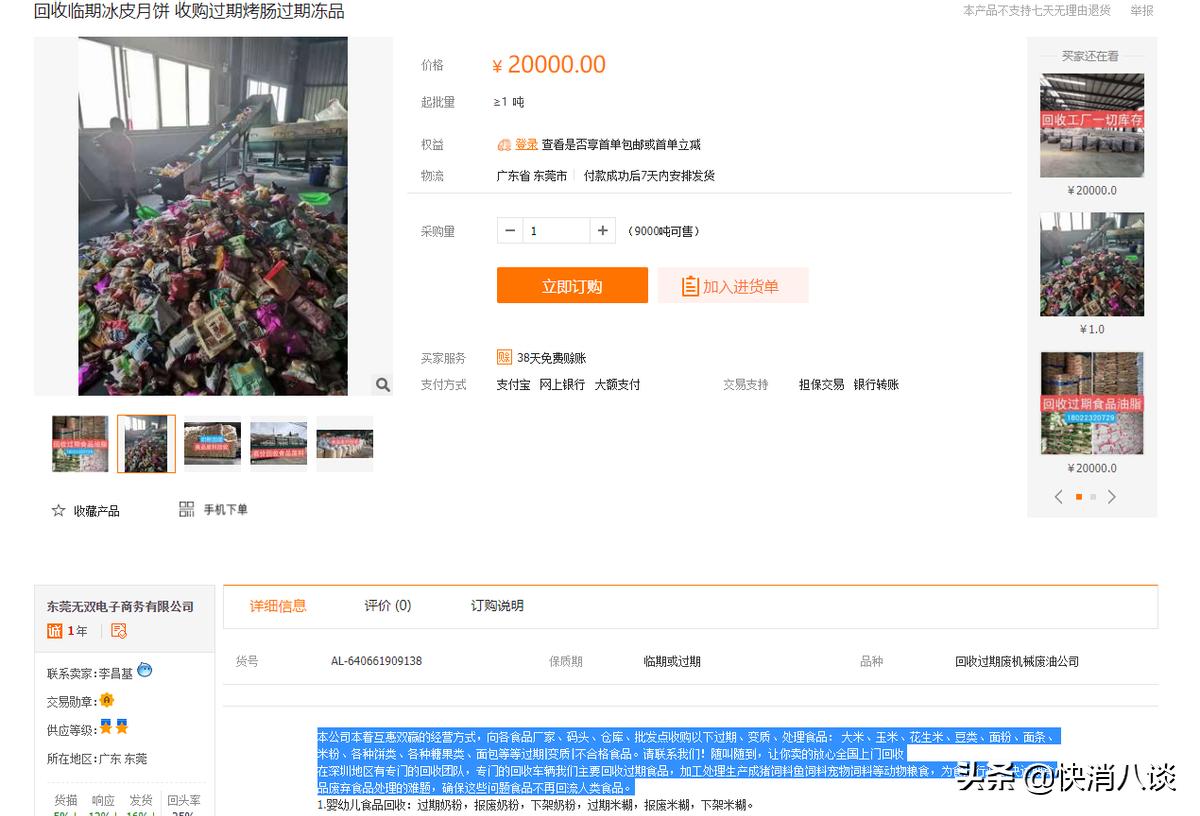Click the QR code icon for 手机下单
Image resolution: width=1200 pixels, height=816 pixels.
(187, 509)
